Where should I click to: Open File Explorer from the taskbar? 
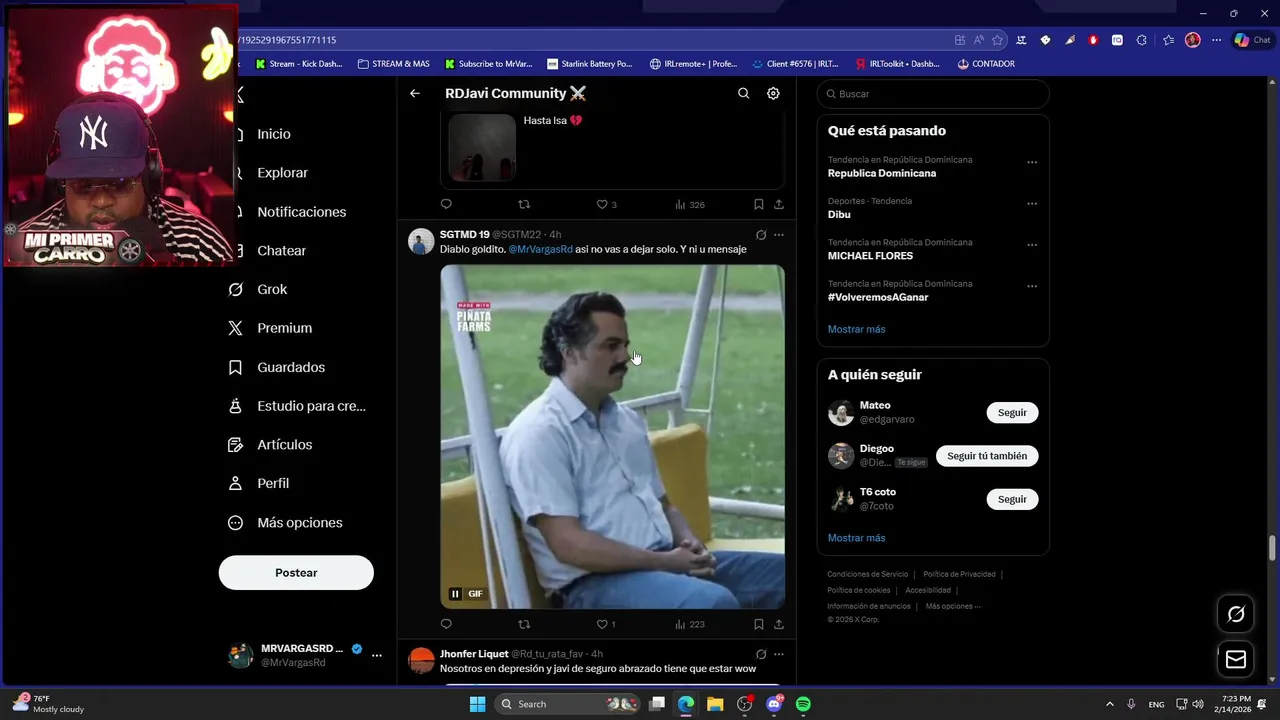pyautogui.click(x=715, y=704)
